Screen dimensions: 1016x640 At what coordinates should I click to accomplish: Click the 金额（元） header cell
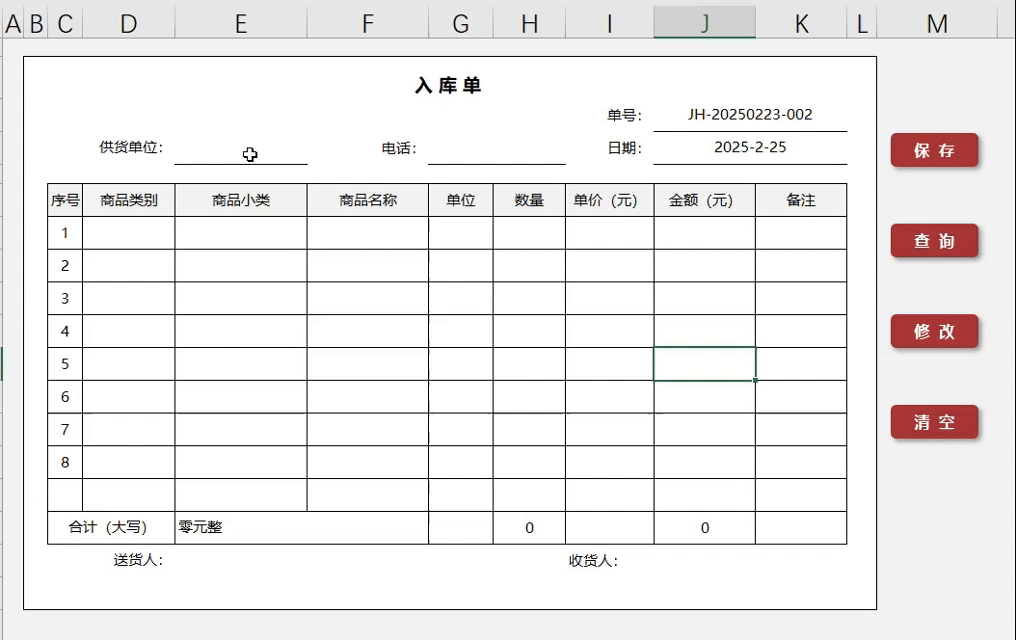tap(704, 200)
